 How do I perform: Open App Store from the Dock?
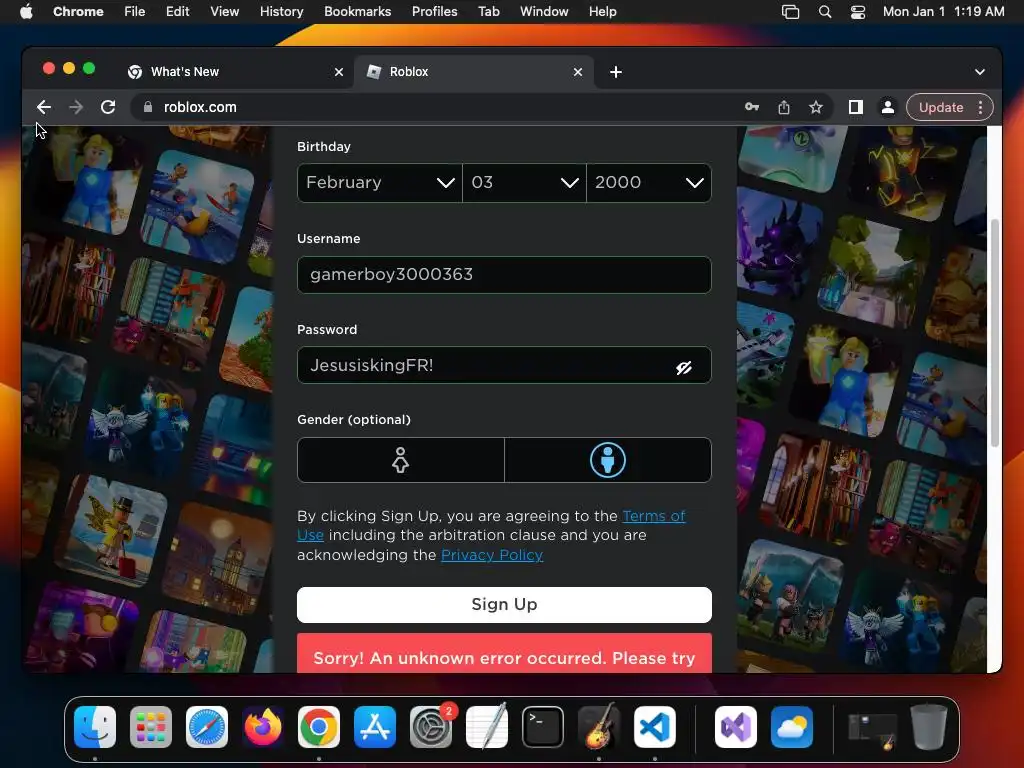tap(375, 727)
